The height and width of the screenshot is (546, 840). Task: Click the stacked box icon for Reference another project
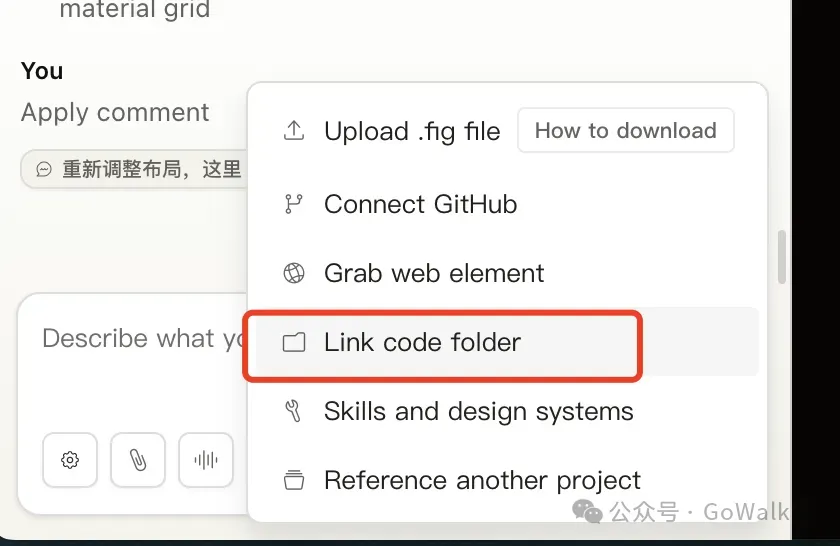[294, 480]
